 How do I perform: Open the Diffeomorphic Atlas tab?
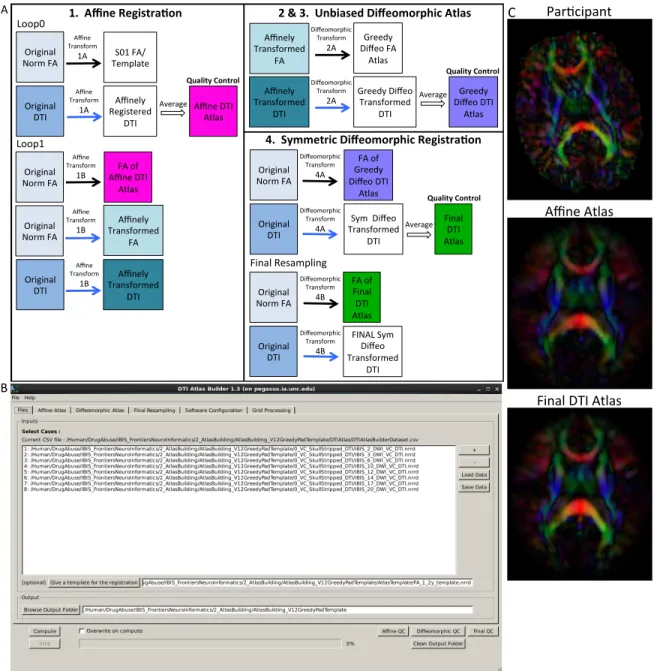[x=100, y=410]
